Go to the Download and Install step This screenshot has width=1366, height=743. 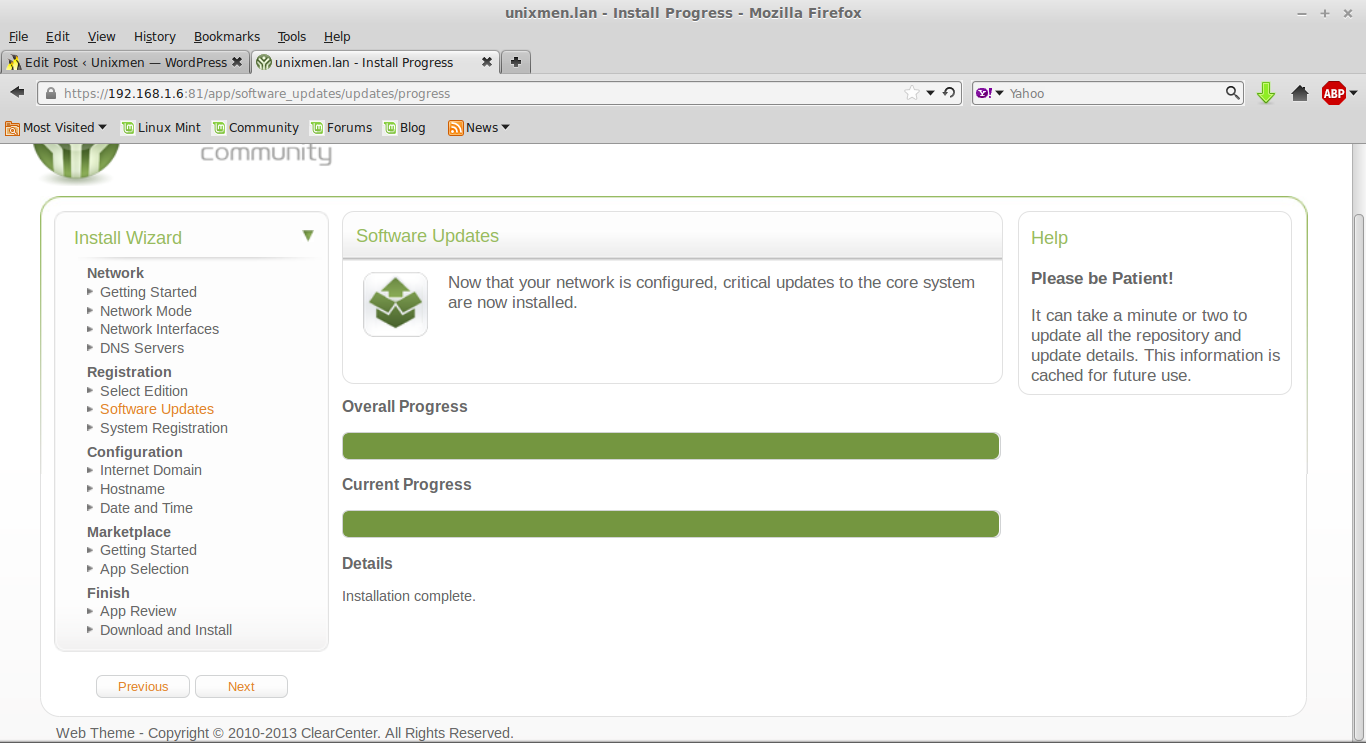(166, 630)
